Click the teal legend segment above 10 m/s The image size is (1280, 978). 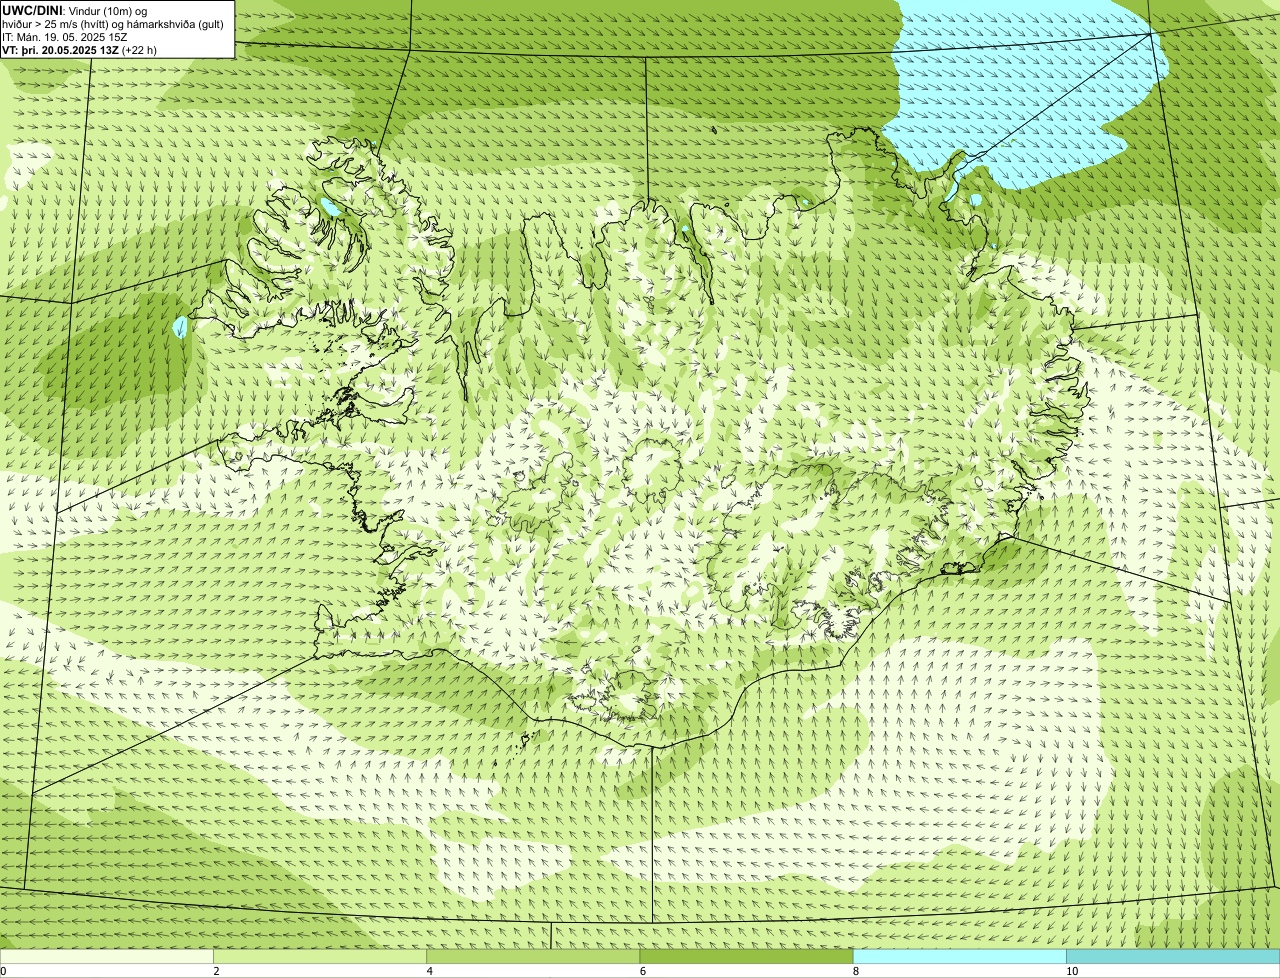(1173, 956)
